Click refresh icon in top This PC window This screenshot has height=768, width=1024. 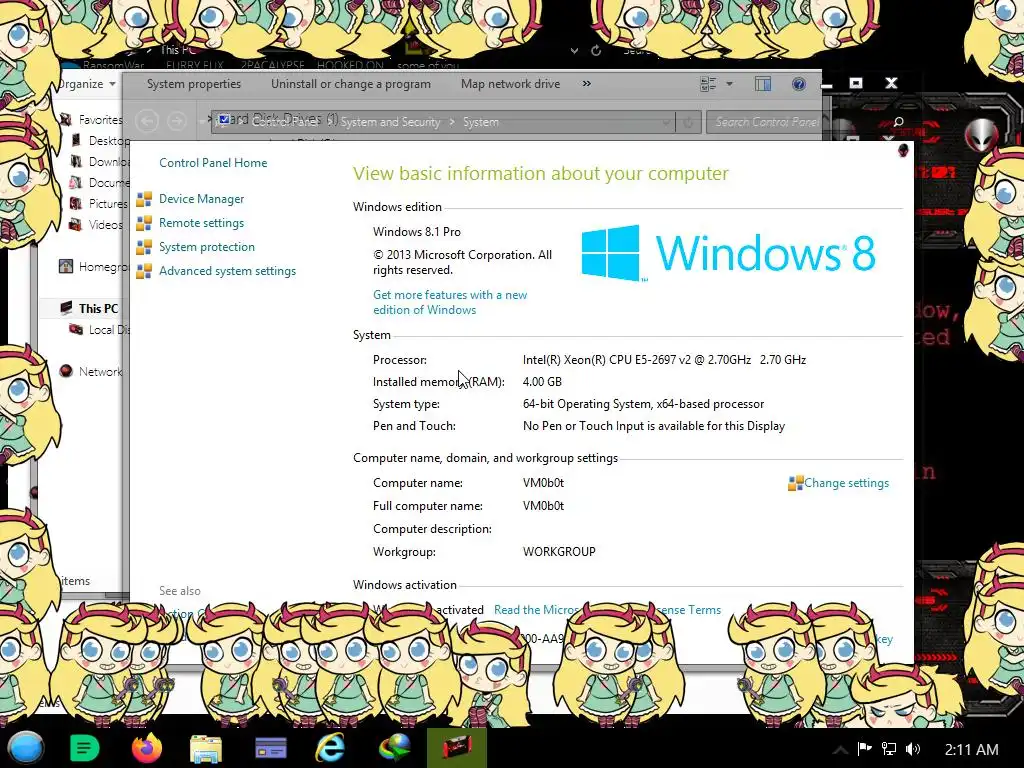596,50
